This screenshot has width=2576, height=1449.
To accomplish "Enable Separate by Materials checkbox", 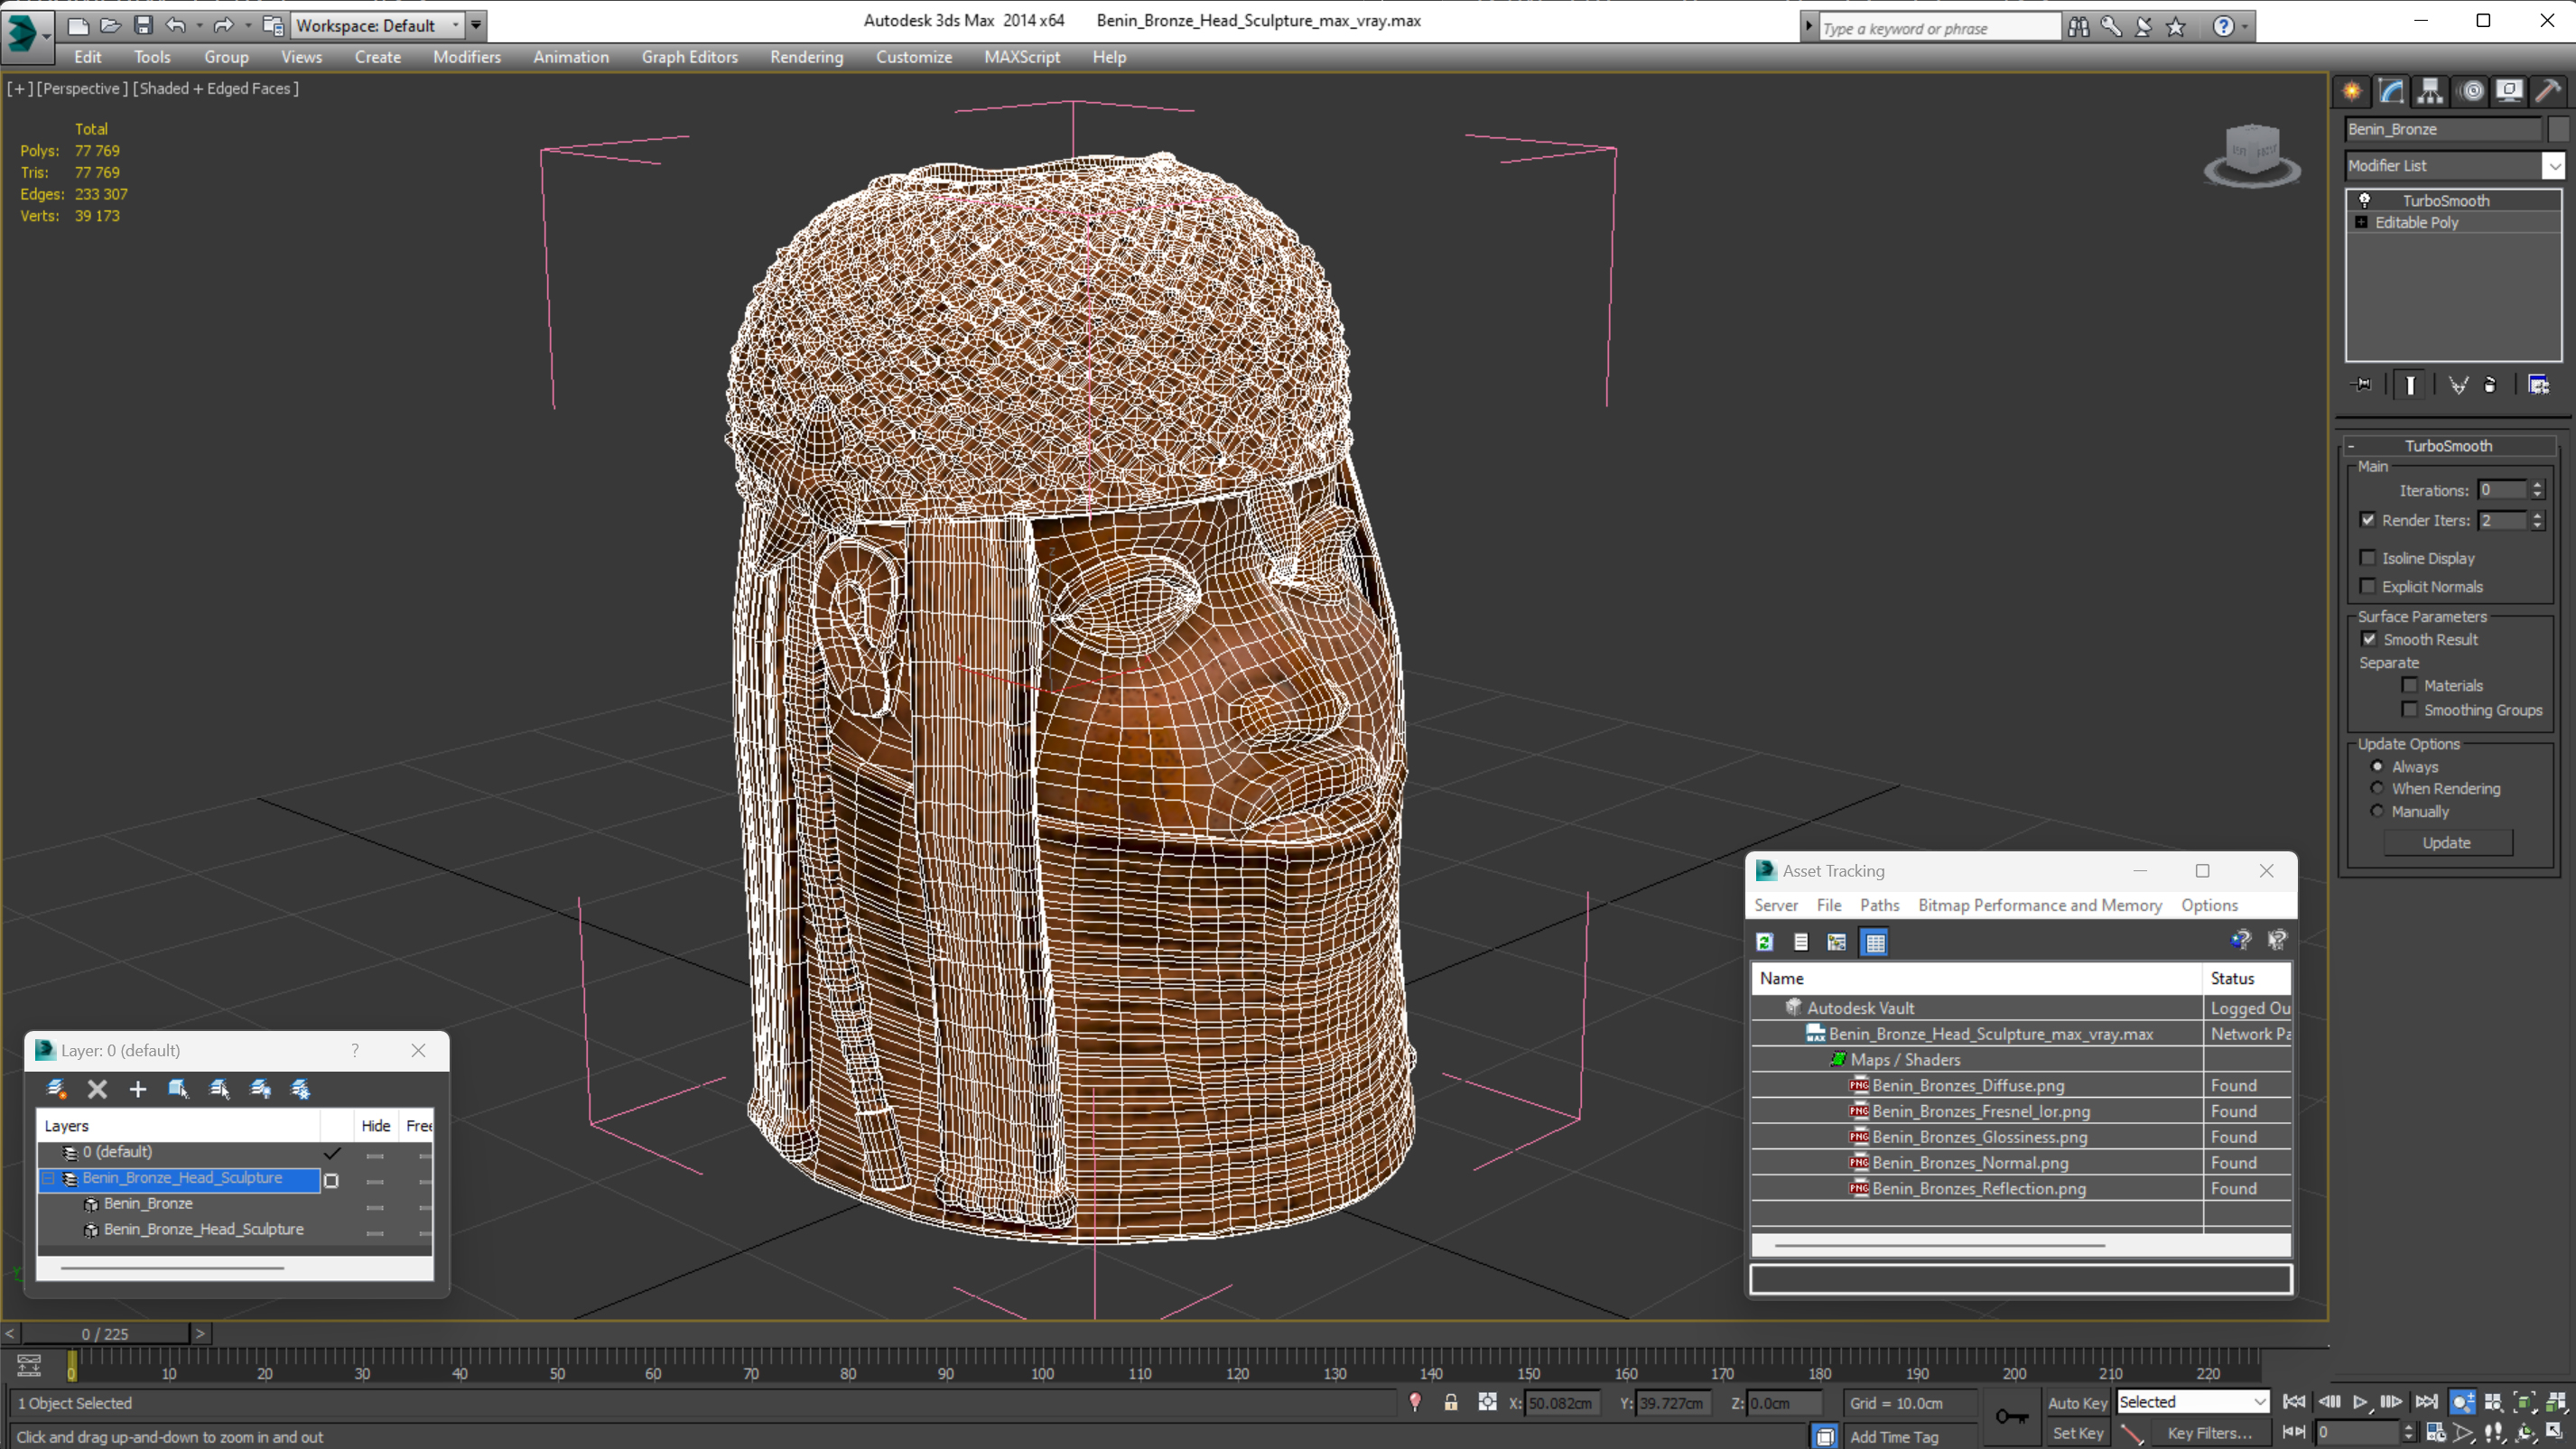I will [x=2410, y=685].
